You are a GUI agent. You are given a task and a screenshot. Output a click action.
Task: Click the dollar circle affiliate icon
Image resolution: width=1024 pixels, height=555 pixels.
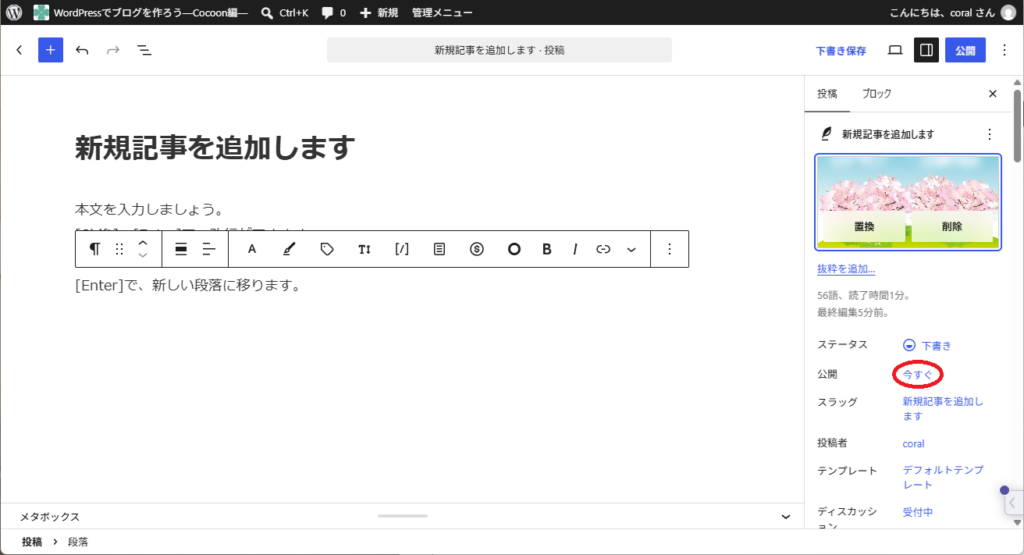(477, 249)
